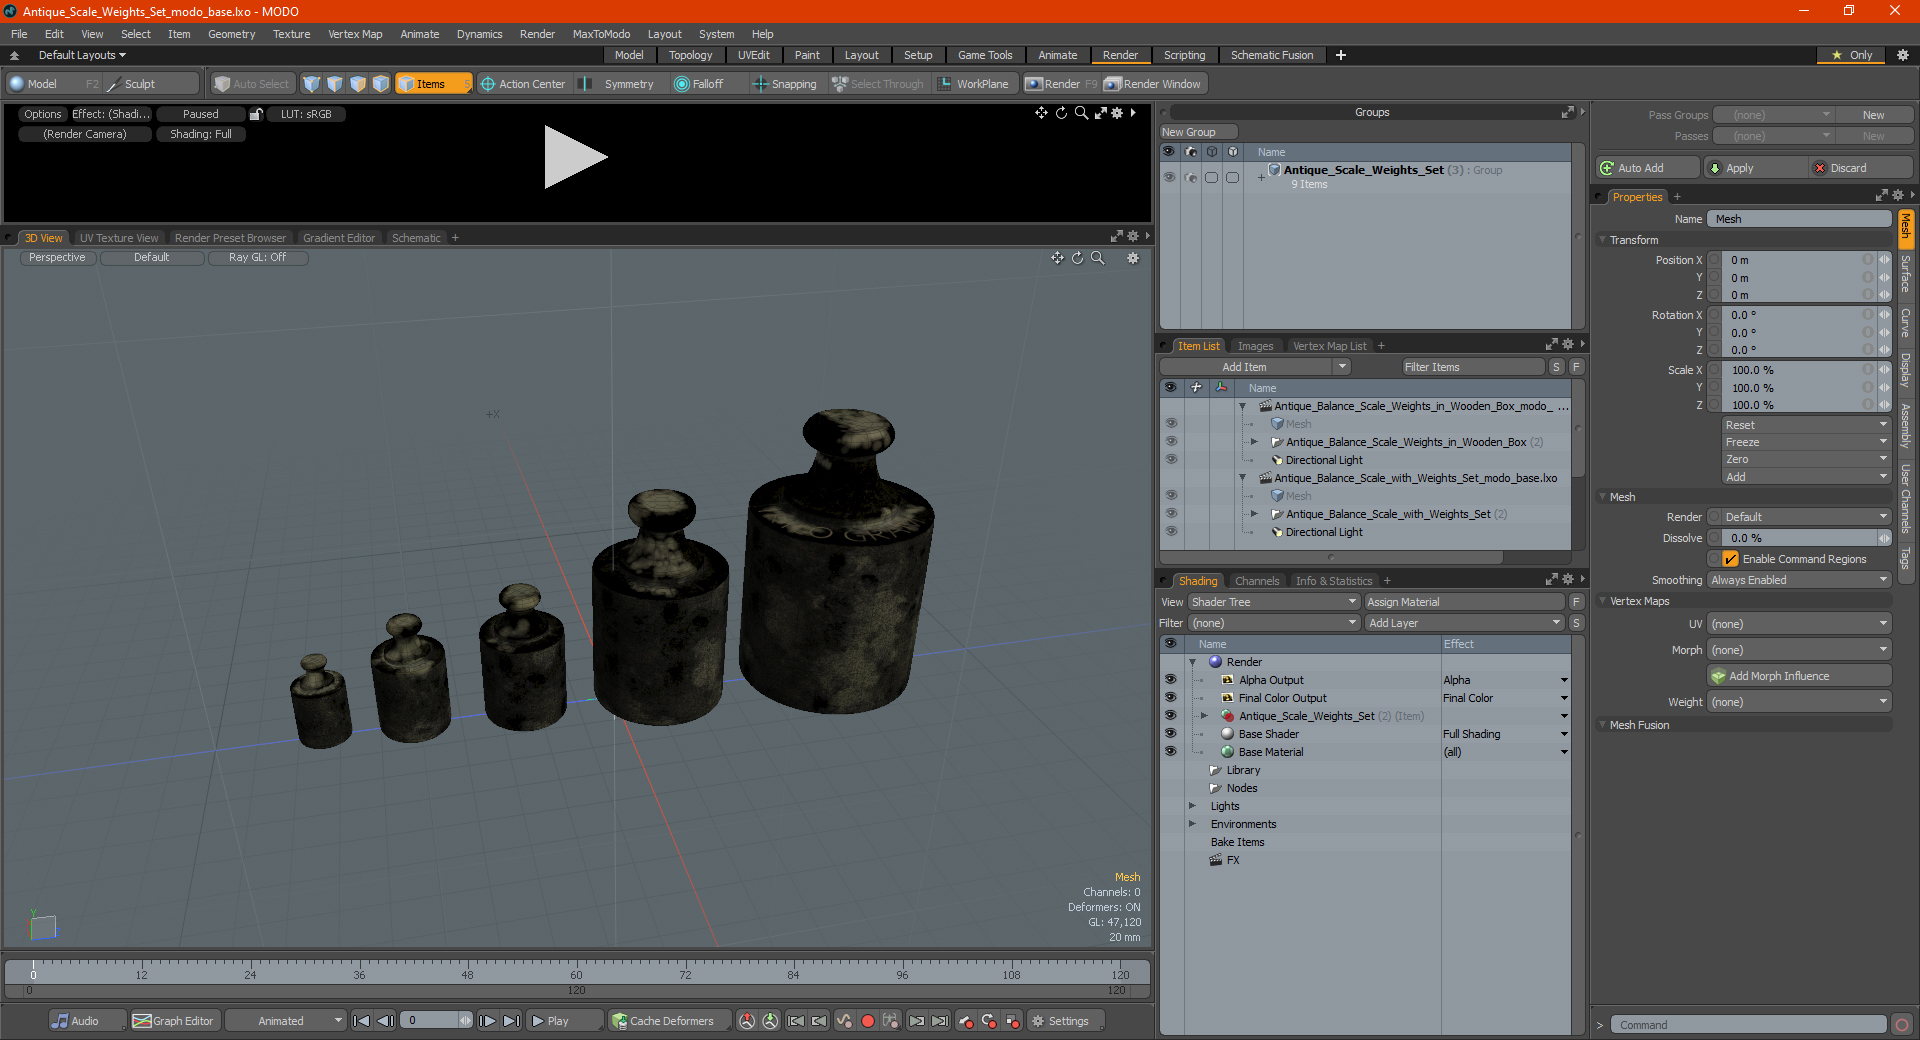1920x1040 pixels.
Task: Go to the first frame
Action: tap(362, 1021)
